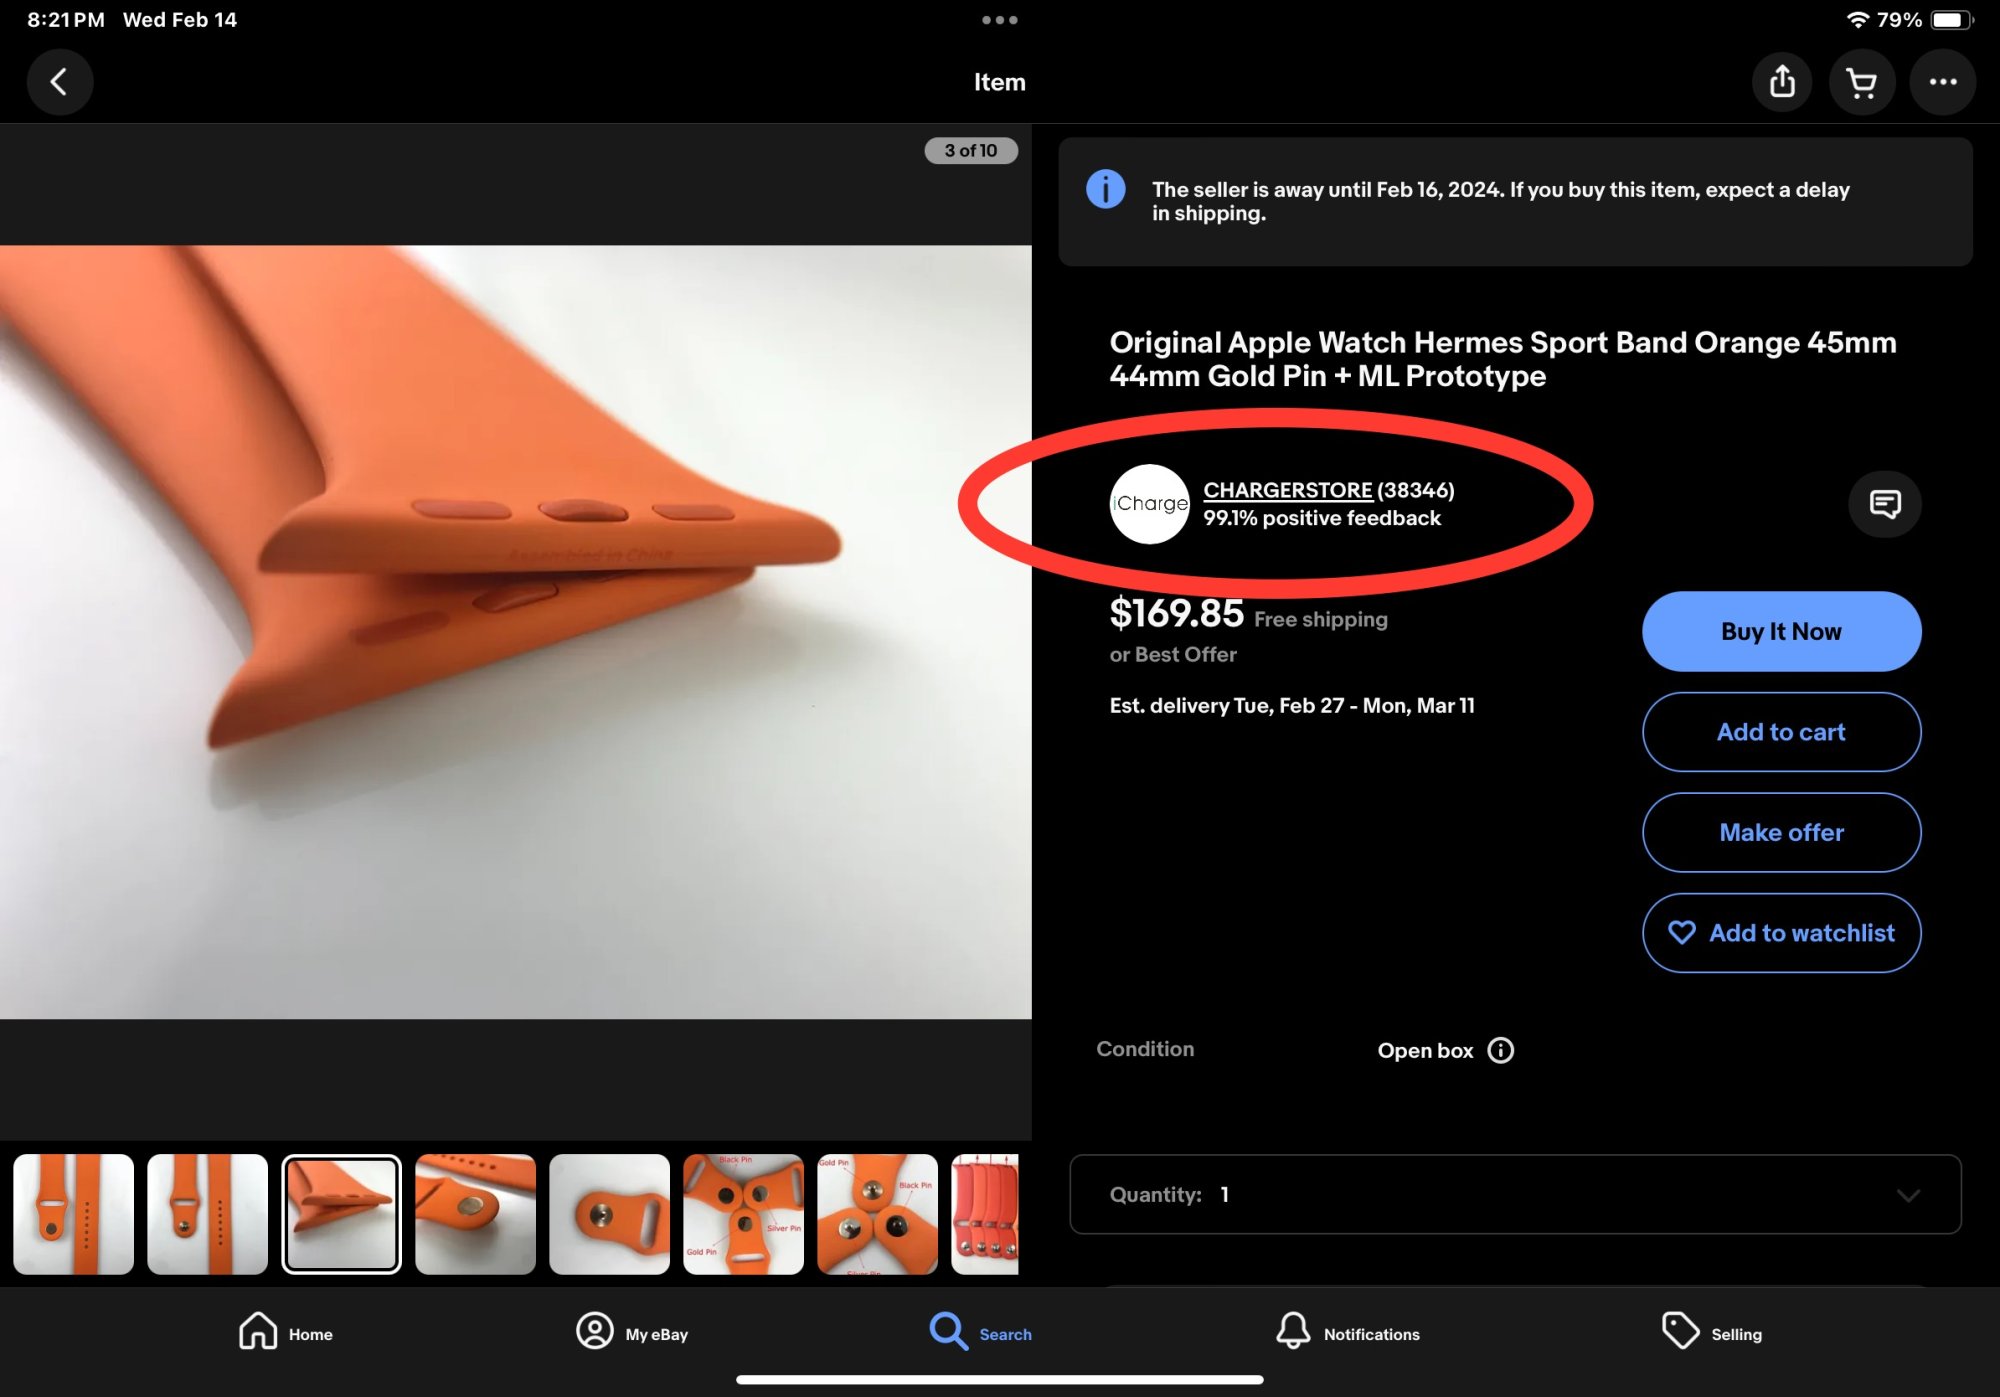Tap the Make offer button
The image size is (2000, 1397).
pos(1781,832)
